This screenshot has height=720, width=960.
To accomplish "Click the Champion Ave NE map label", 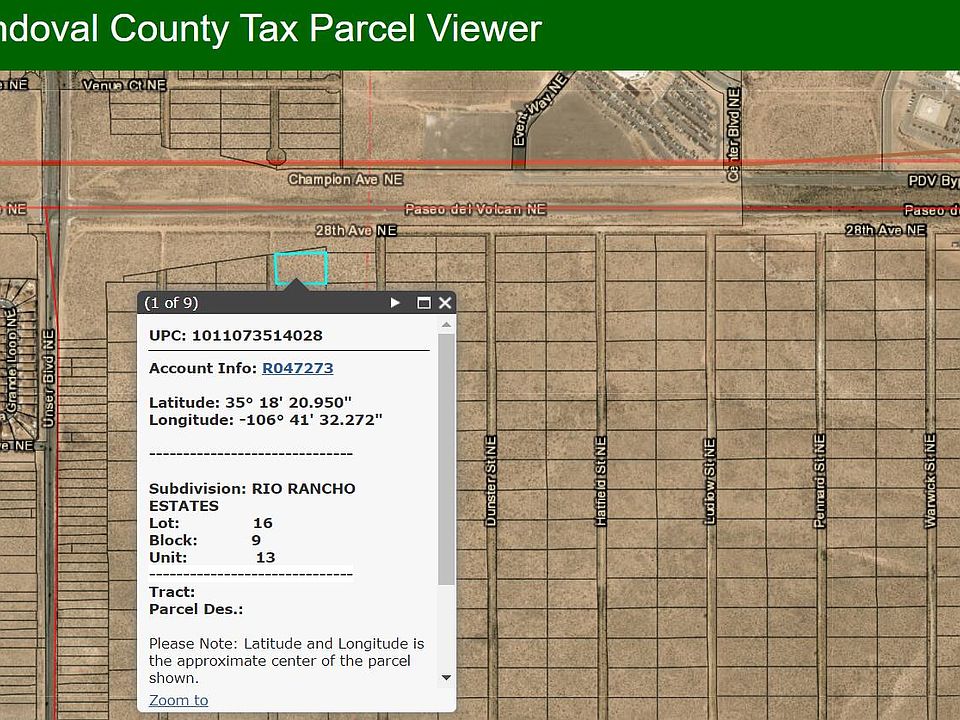I will pos(345,179).
